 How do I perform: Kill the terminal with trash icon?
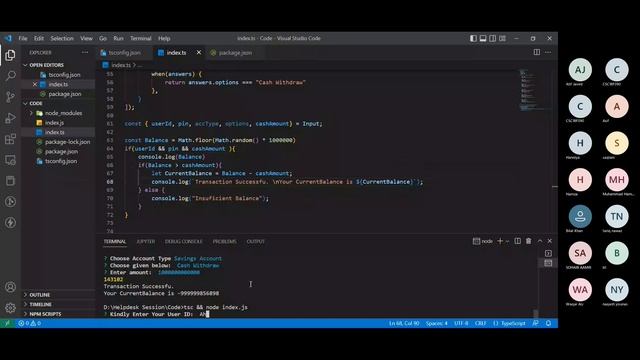(x=529, y=241)
